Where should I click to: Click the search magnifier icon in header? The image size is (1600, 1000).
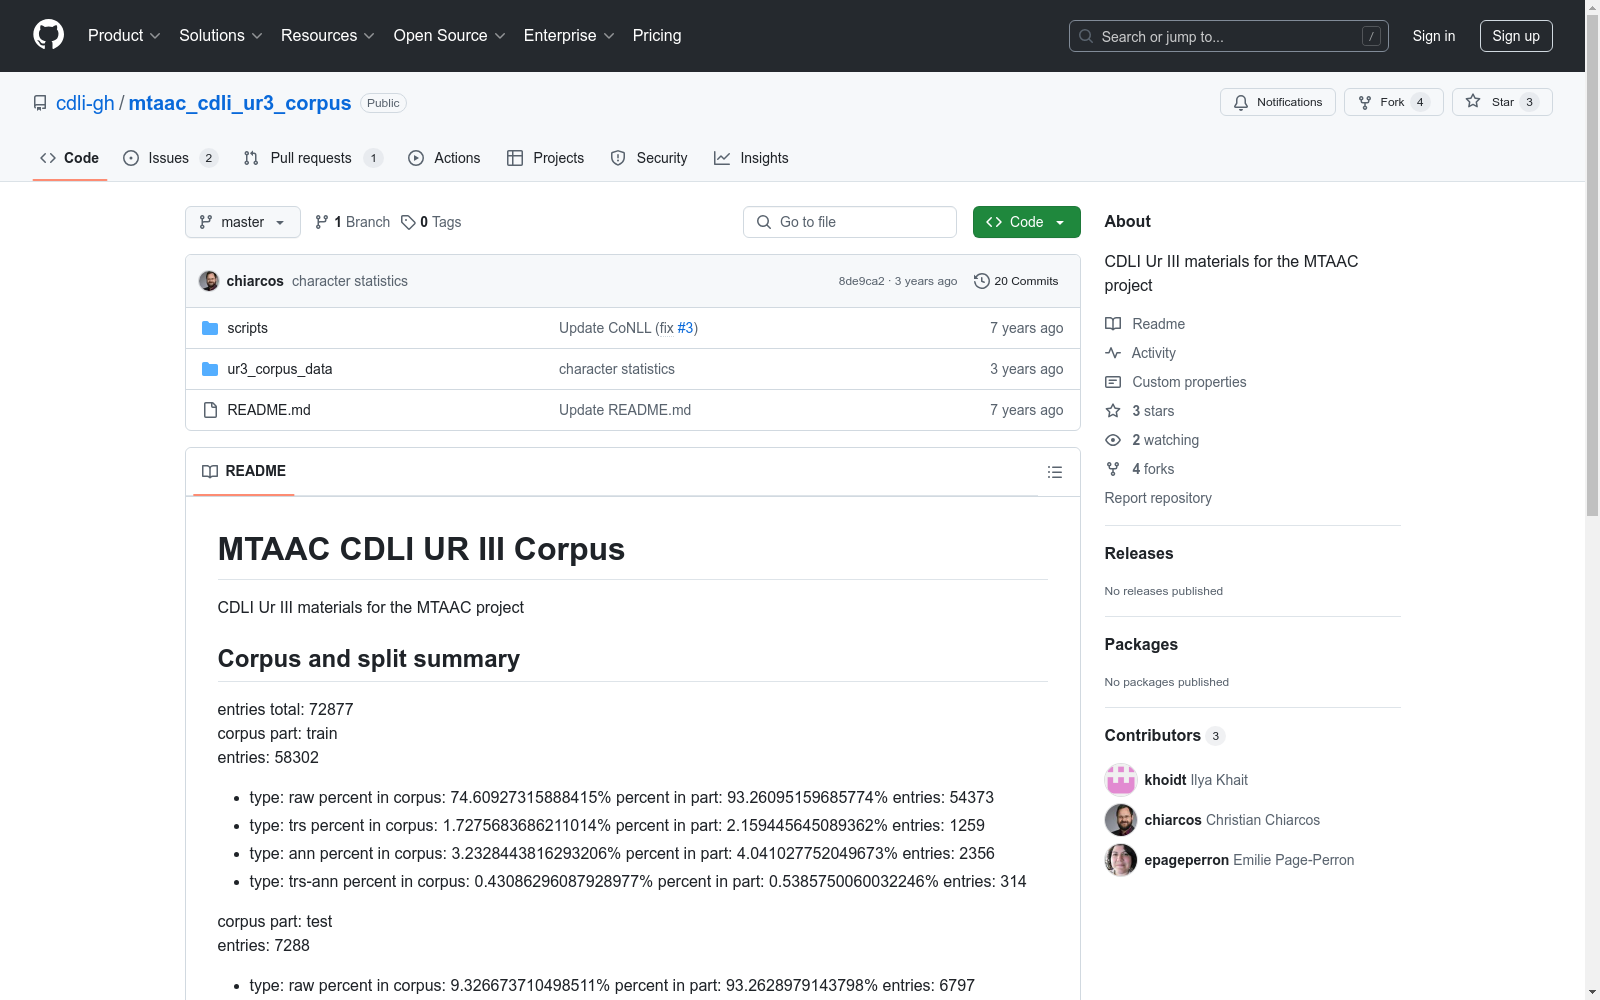coord(1086,36)
